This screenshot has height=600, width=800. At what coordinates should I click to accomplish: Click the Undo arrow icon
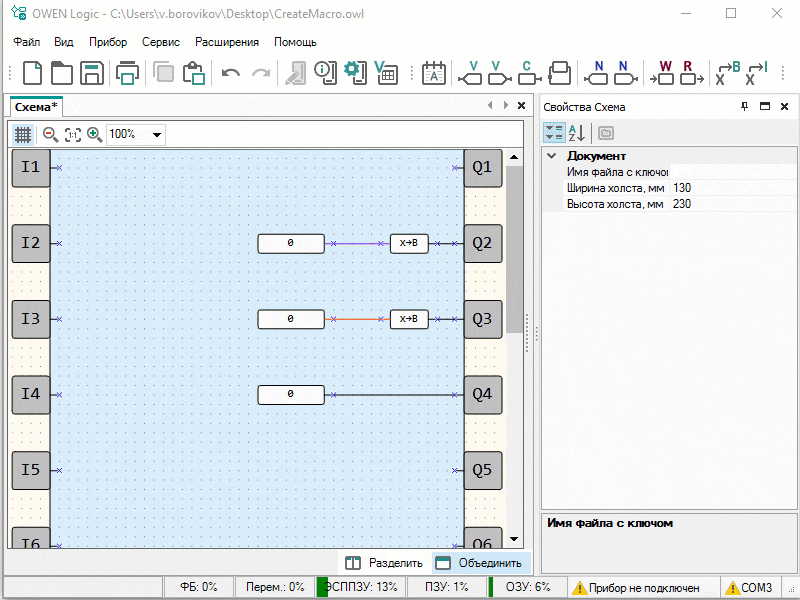click(x=231, y=73)
